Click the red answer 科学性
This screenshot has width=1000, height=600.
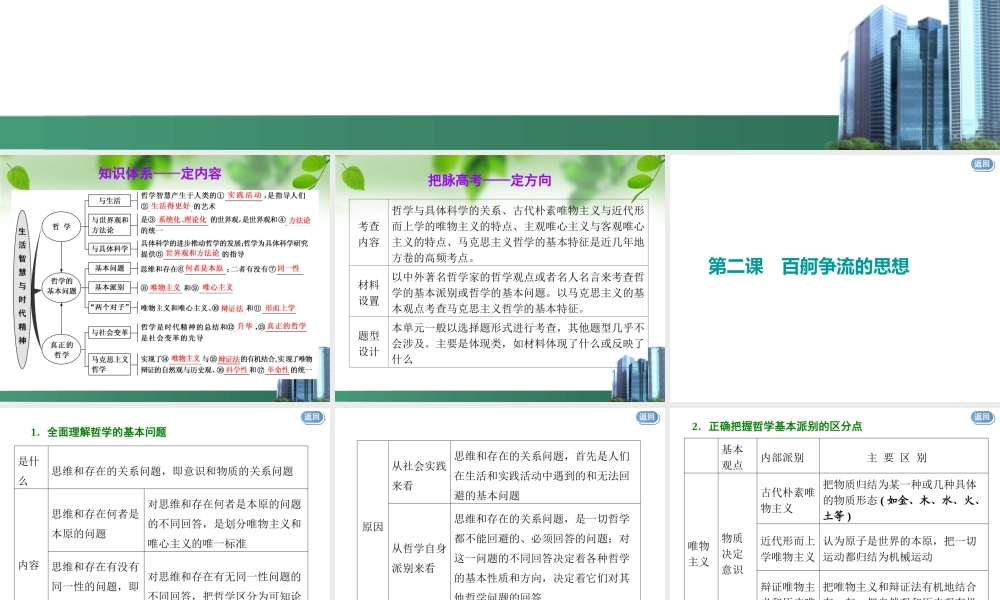[x=237, y=369]
